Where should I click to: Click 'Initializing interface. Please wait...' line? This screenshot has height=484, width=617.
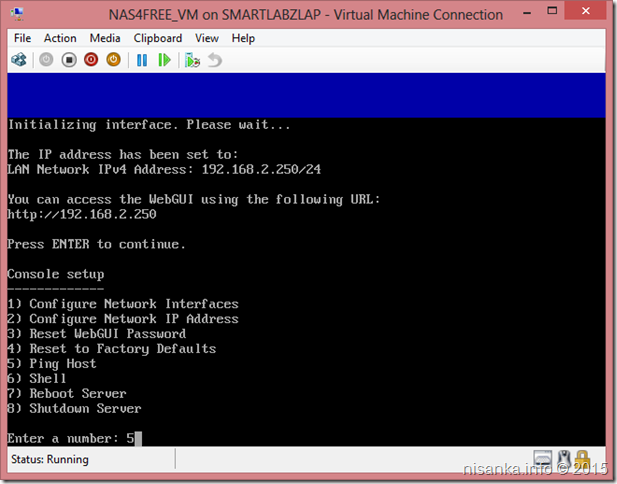[149, 125]
